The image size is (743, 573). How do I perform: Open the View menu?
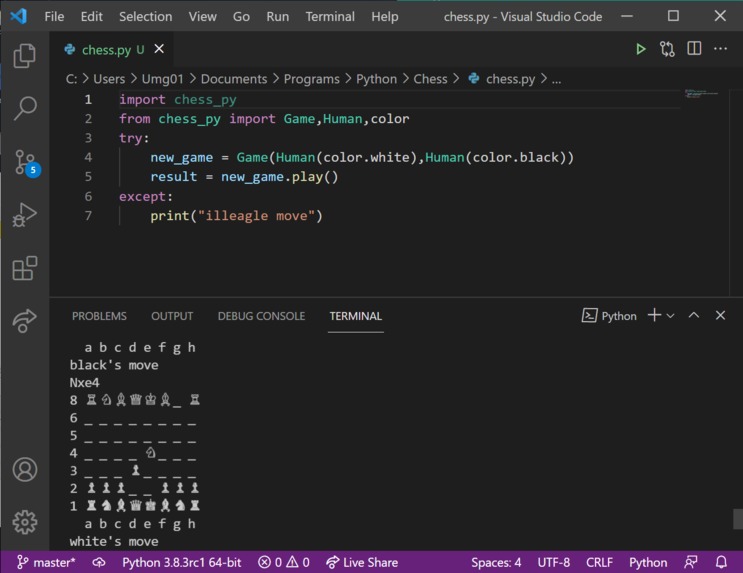click(x=202, y=17)
